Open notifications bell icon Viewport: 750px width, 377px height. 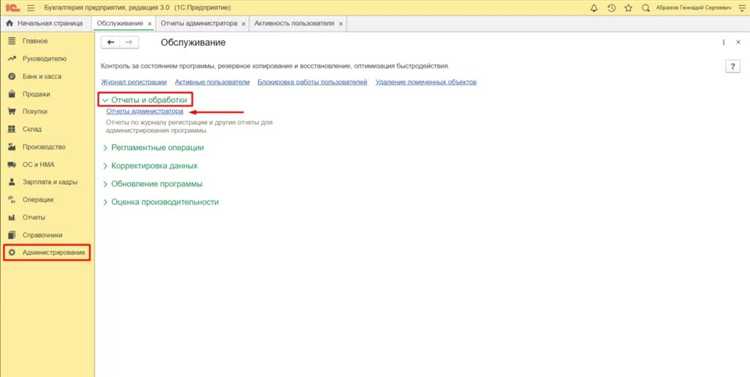pos(594,8)
